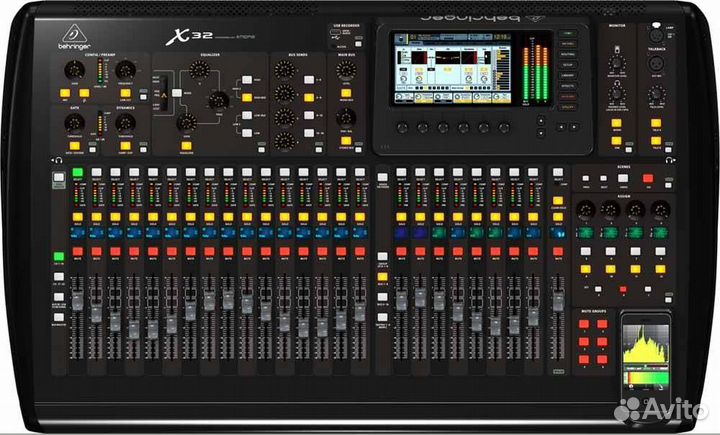Click the External Mic XLR input
720x435 pixels.
coord(656,63)
